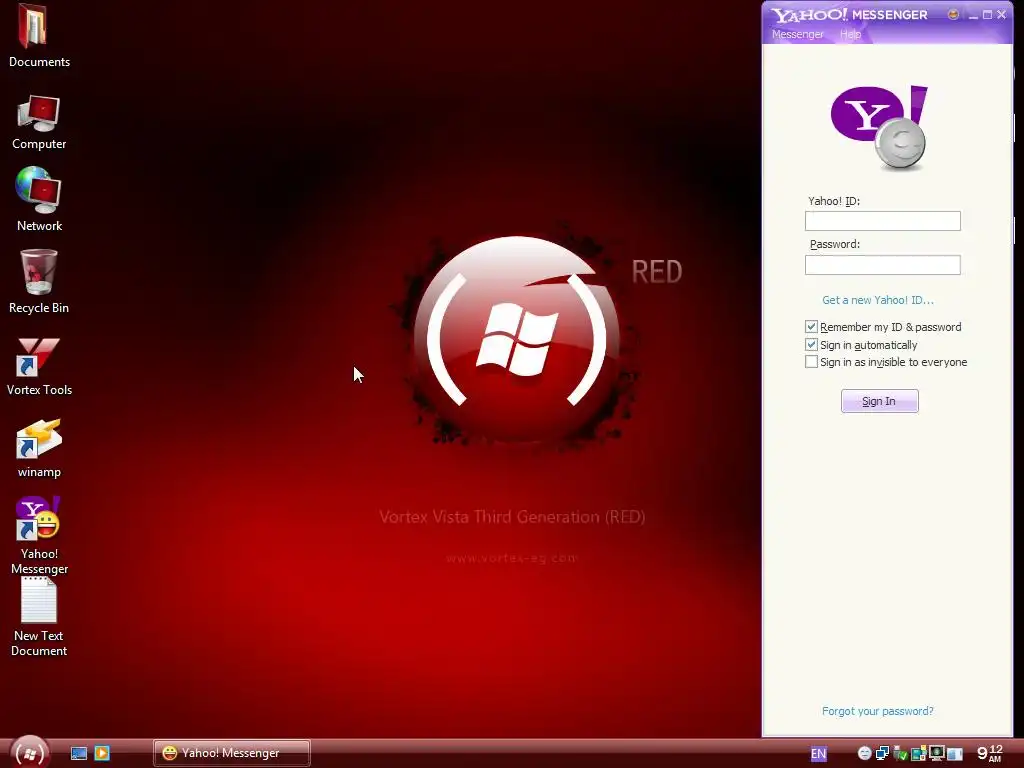This screenshot has height=768, width=1024.
Task: Enable Sign in as invisible to everyone
Action: coord(811,362)
